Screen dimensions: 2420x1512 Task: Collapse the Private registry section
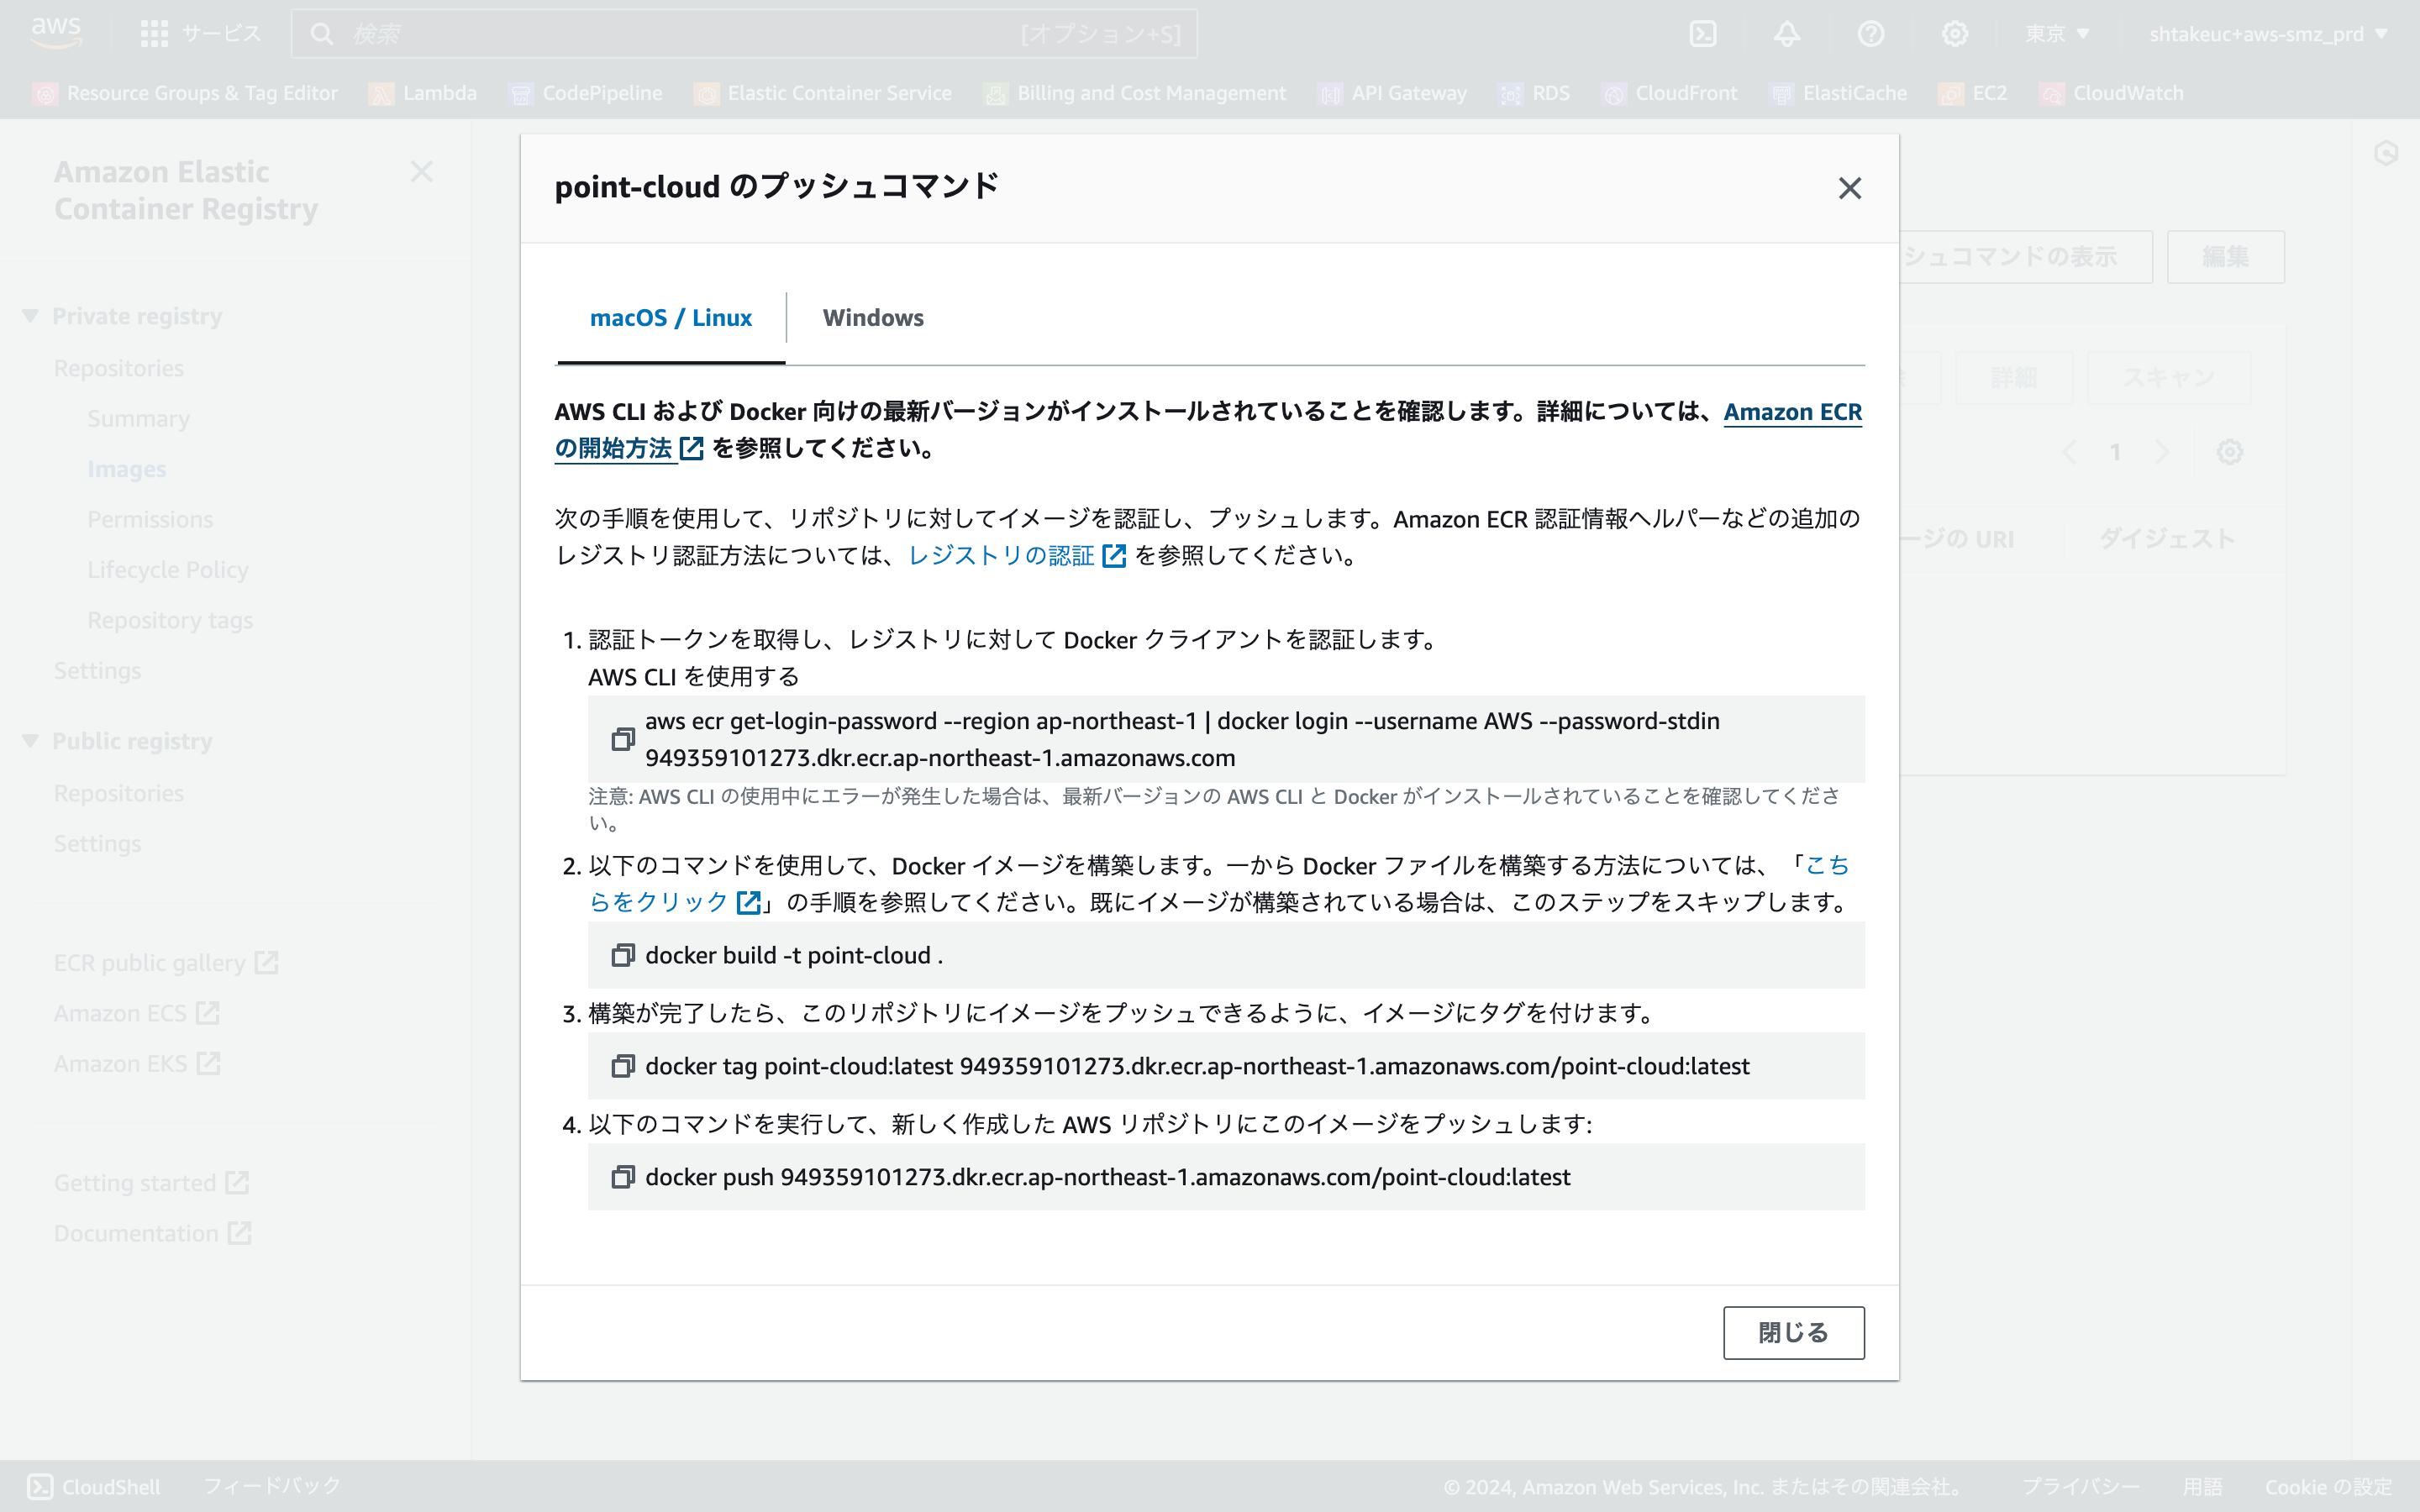30,316
